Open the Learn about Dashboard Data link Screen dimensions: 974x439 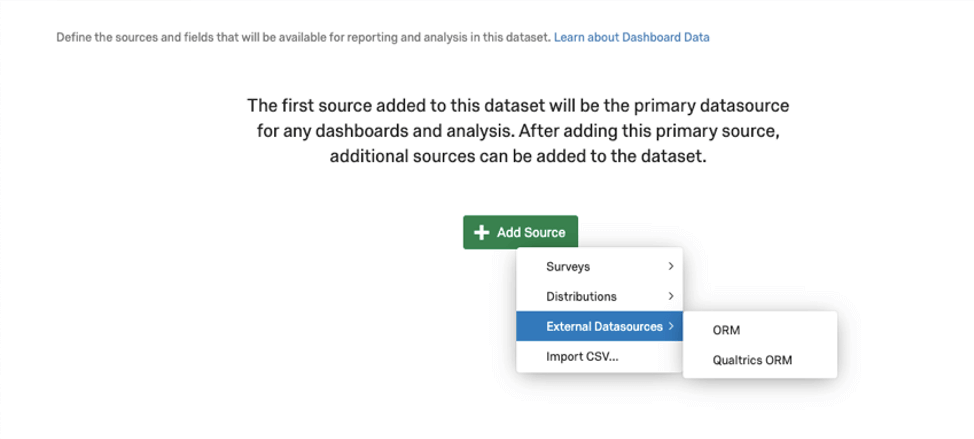point(632,37)
